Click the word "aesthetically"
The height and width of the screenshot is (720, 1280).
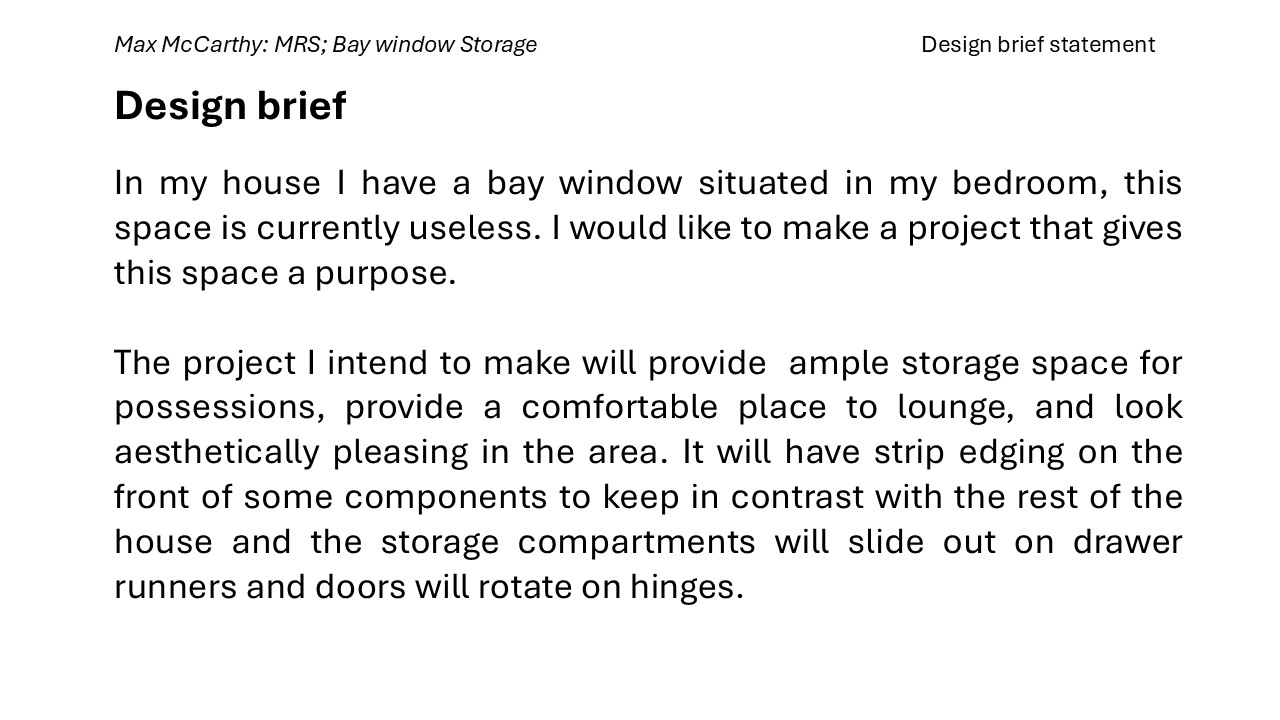tap(216, 453)
